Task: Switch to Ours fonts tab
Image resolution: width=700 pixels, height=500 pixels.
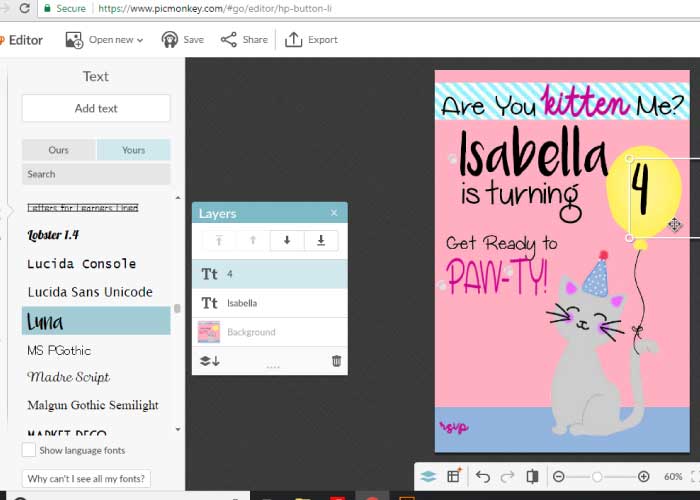Action: coord(59,150)
